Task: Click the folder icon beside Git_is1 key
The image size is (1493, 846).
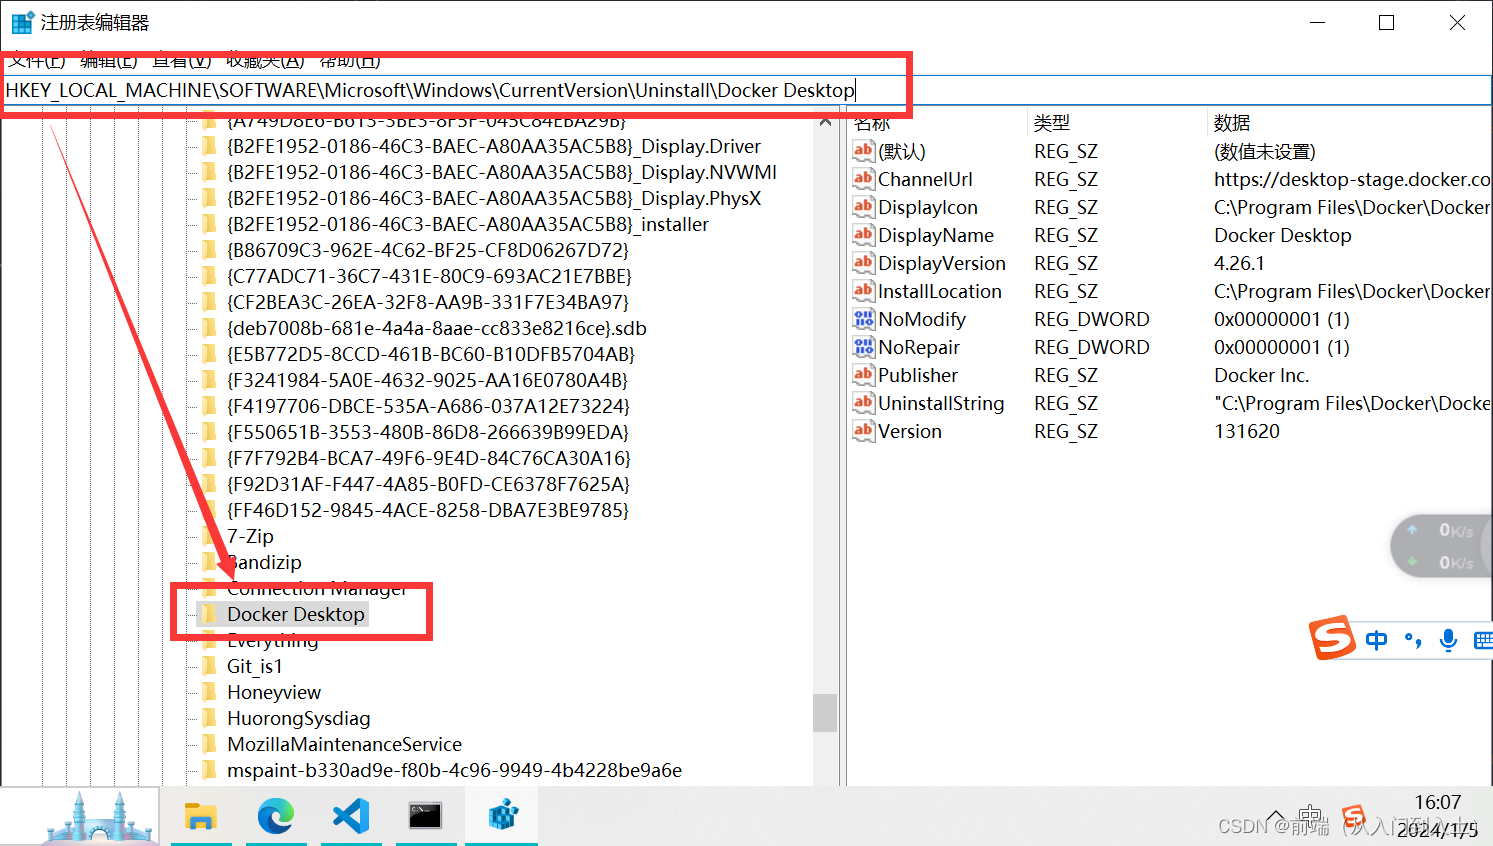Action: coord(209,666)
